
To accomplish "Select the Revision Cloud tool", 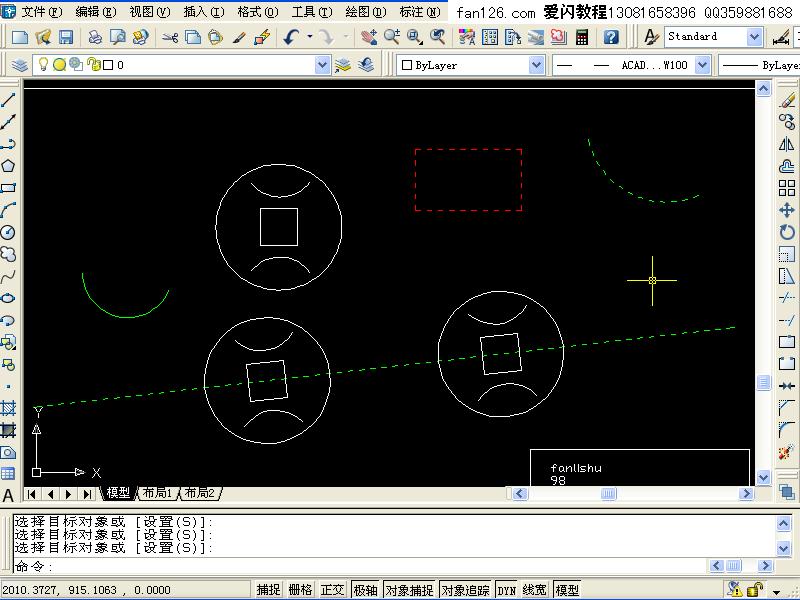I will point(8,254).
